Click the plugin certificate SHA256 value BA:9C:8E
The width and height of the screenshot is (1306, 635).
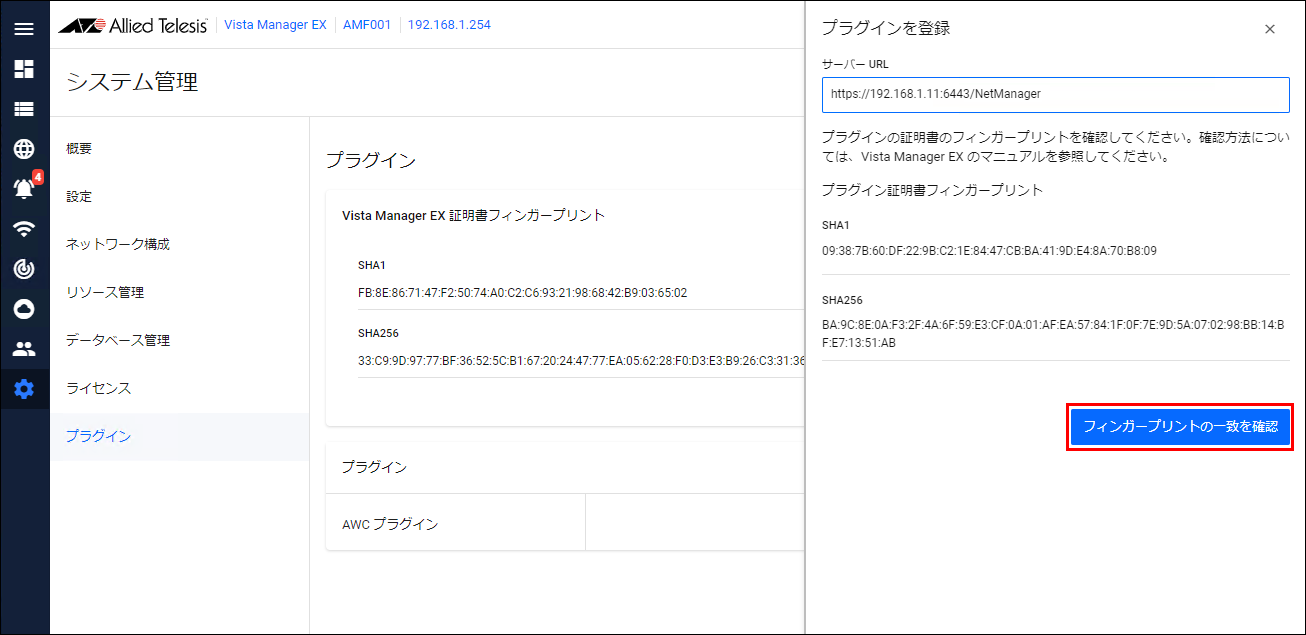point(1055,334)
